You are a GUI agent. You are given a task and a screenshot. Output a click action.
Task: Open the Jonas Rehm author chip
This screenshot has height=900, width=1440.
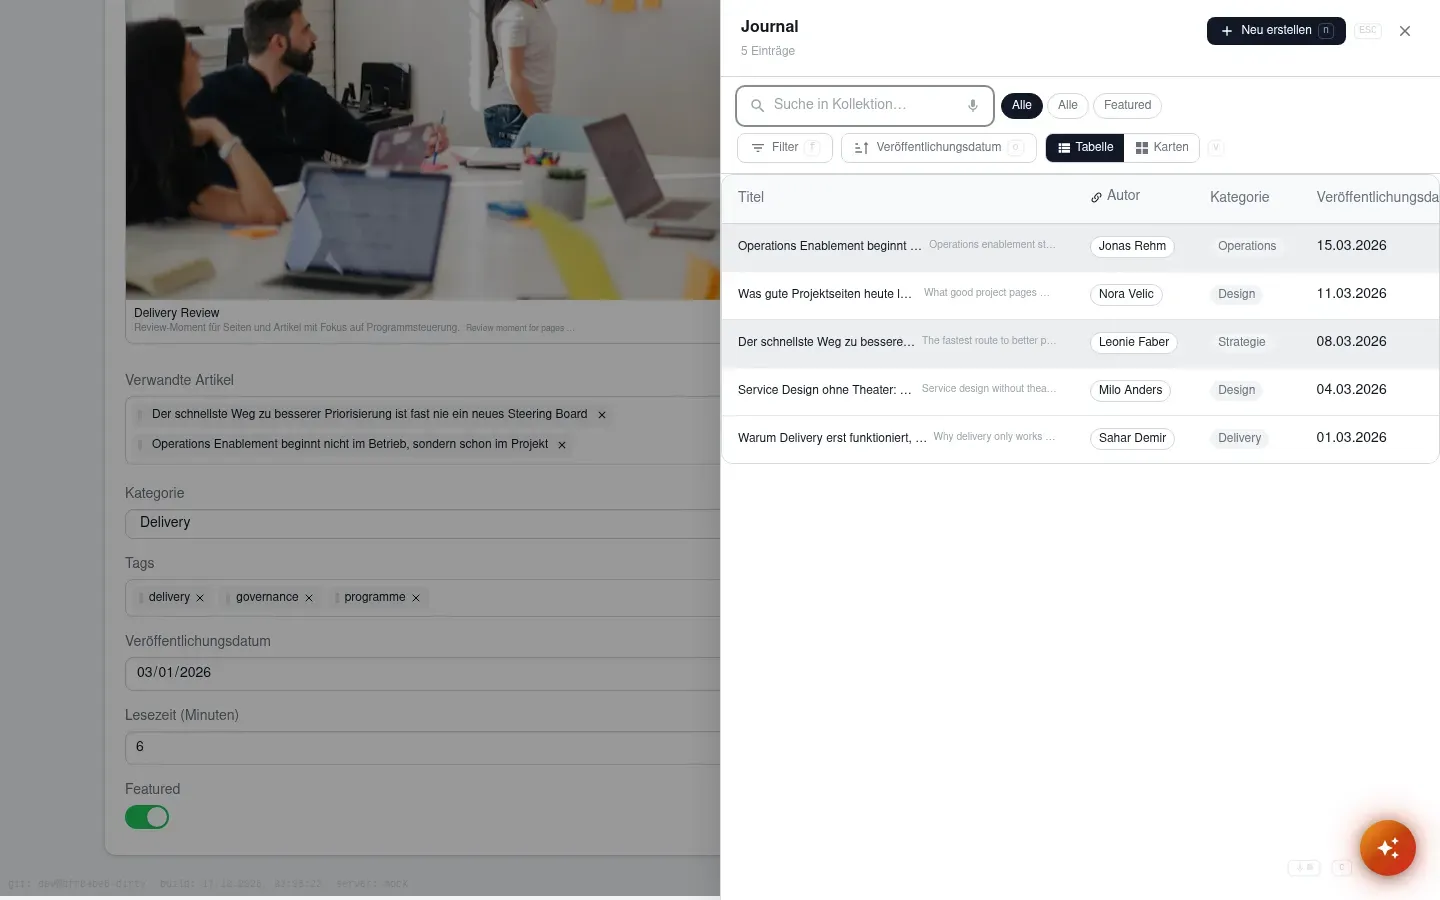point(1132,246)
